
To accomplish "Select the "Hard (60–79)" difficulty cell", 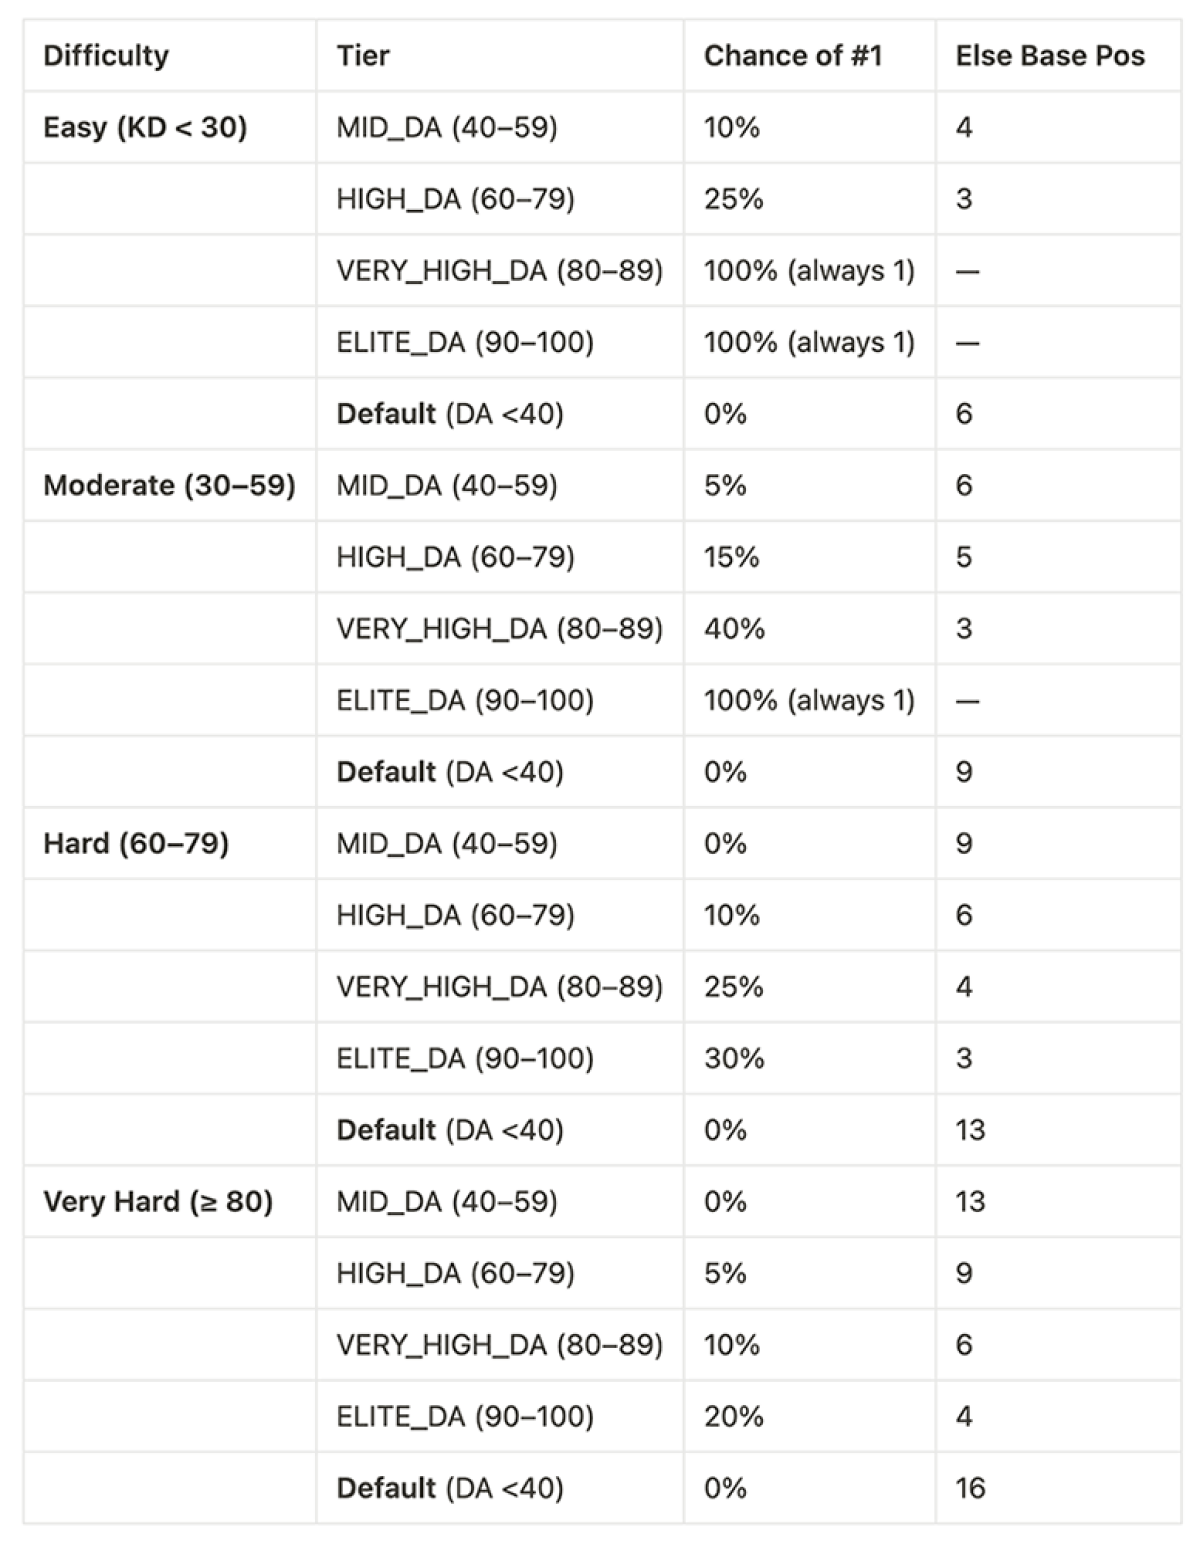I will click(136, 844).
